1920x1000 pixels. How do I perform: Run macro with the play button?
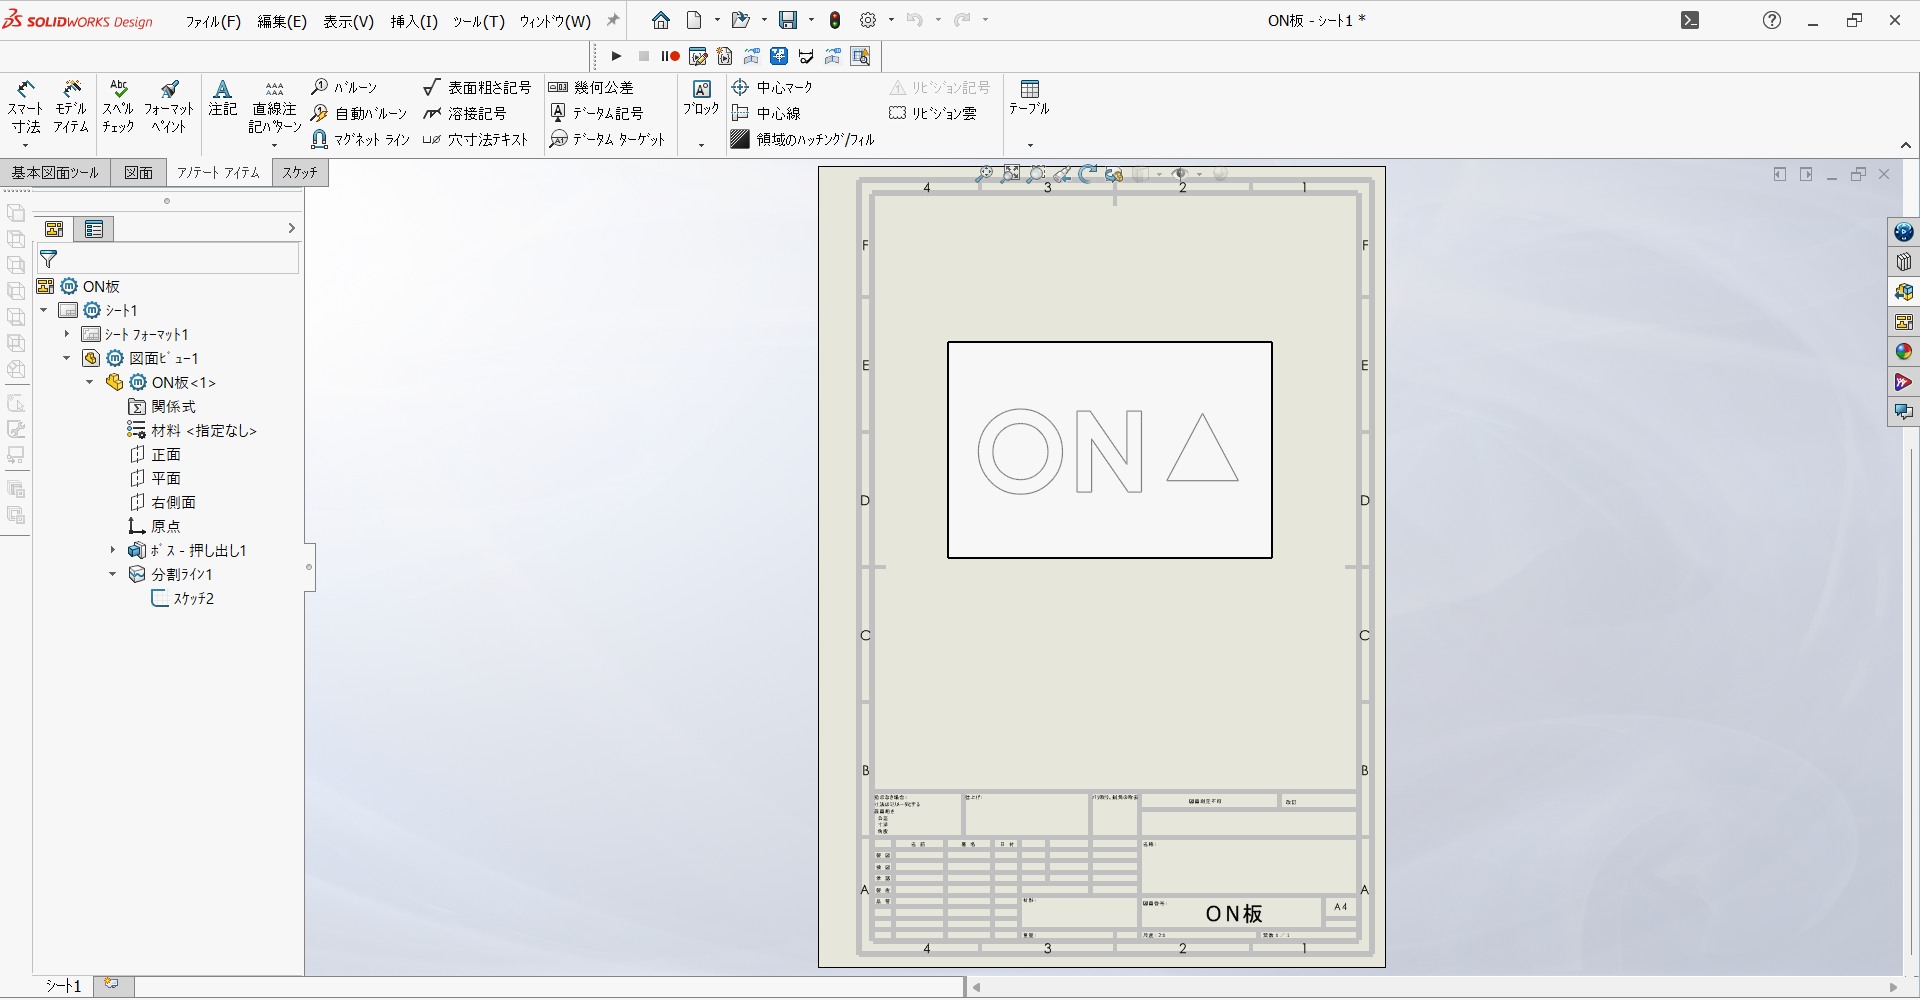(616, 57)
